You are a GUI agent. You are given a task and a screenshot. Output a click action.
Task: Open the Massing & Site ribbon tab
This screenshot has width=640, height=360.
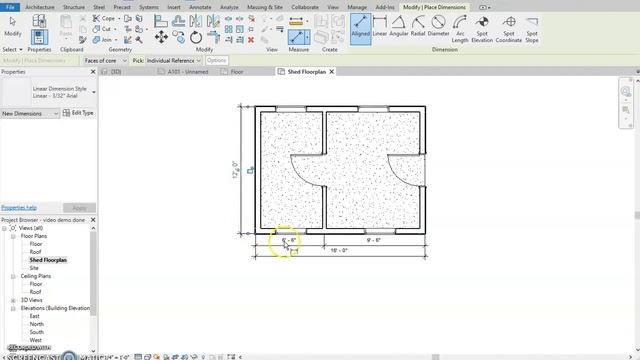pyautogui.click(x=265, y=7)
